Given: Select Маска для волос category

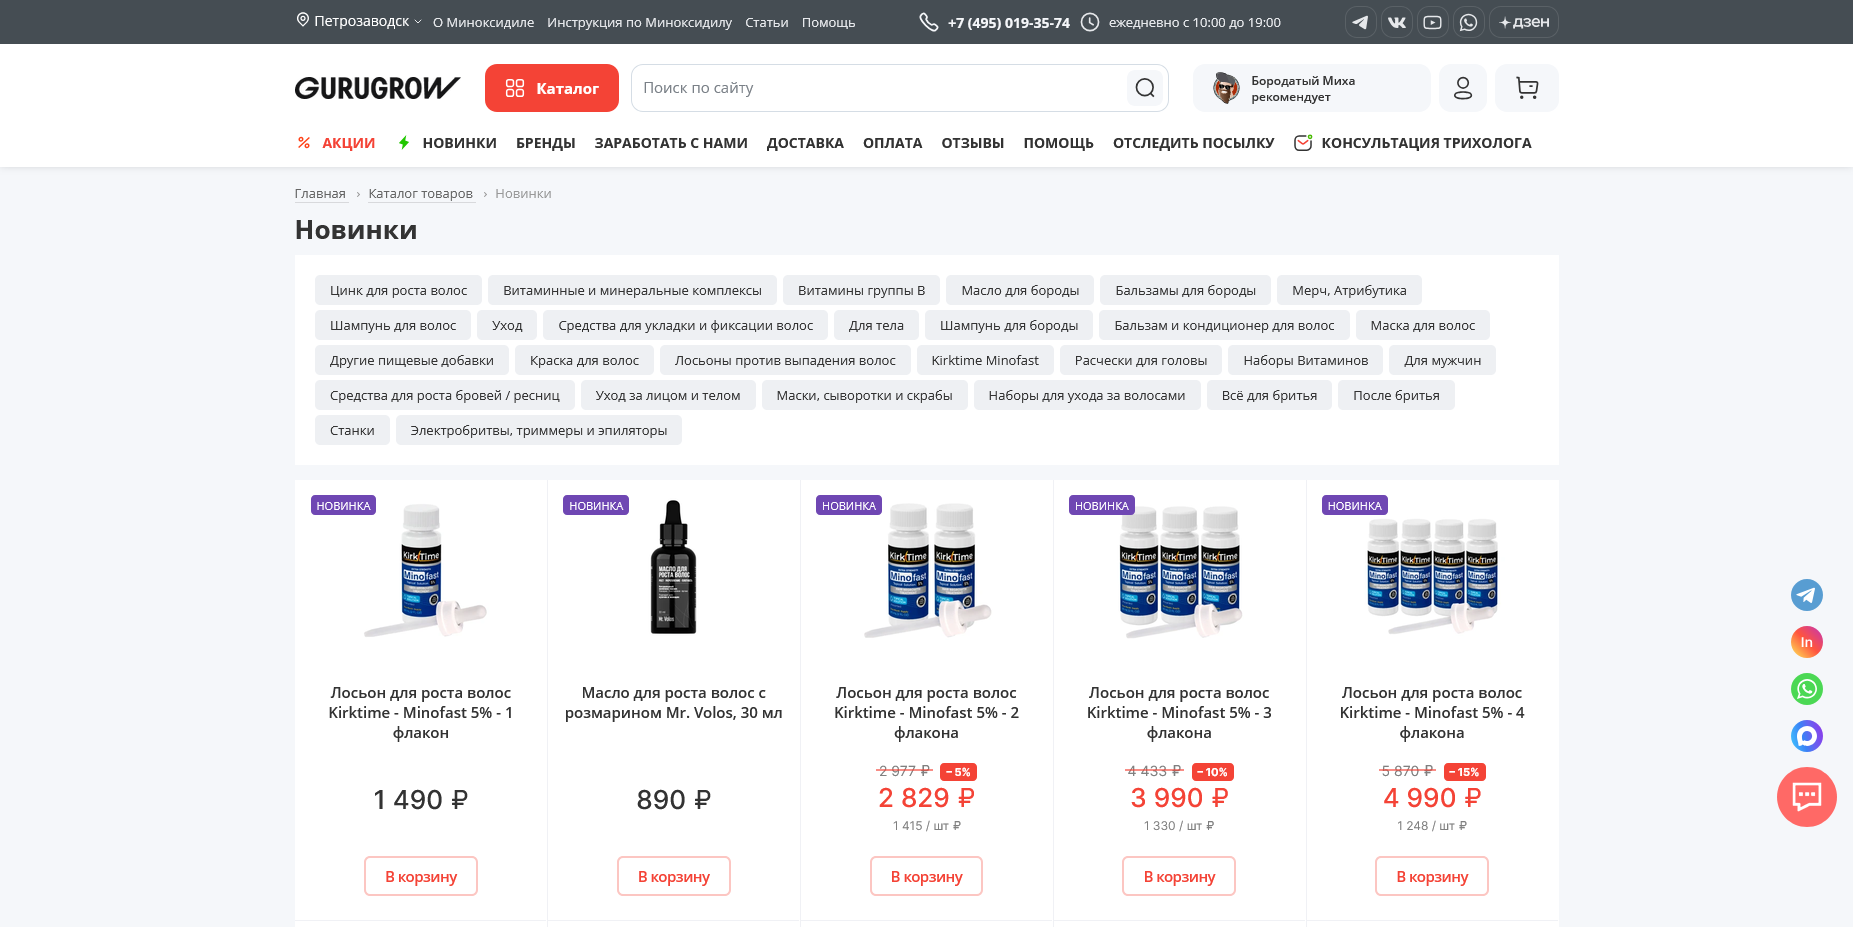Looking at the screenshot, I should coord(1423,325).
